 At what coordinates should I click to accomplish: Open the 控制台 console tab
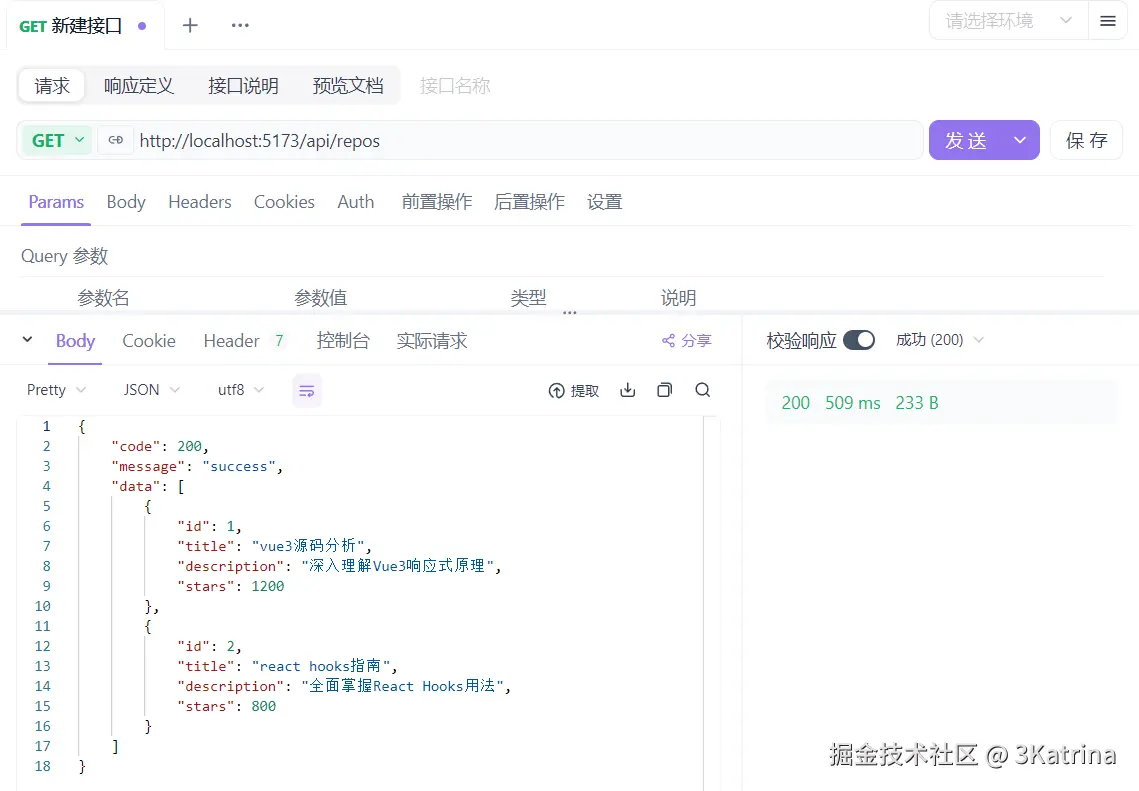[343, 341]
